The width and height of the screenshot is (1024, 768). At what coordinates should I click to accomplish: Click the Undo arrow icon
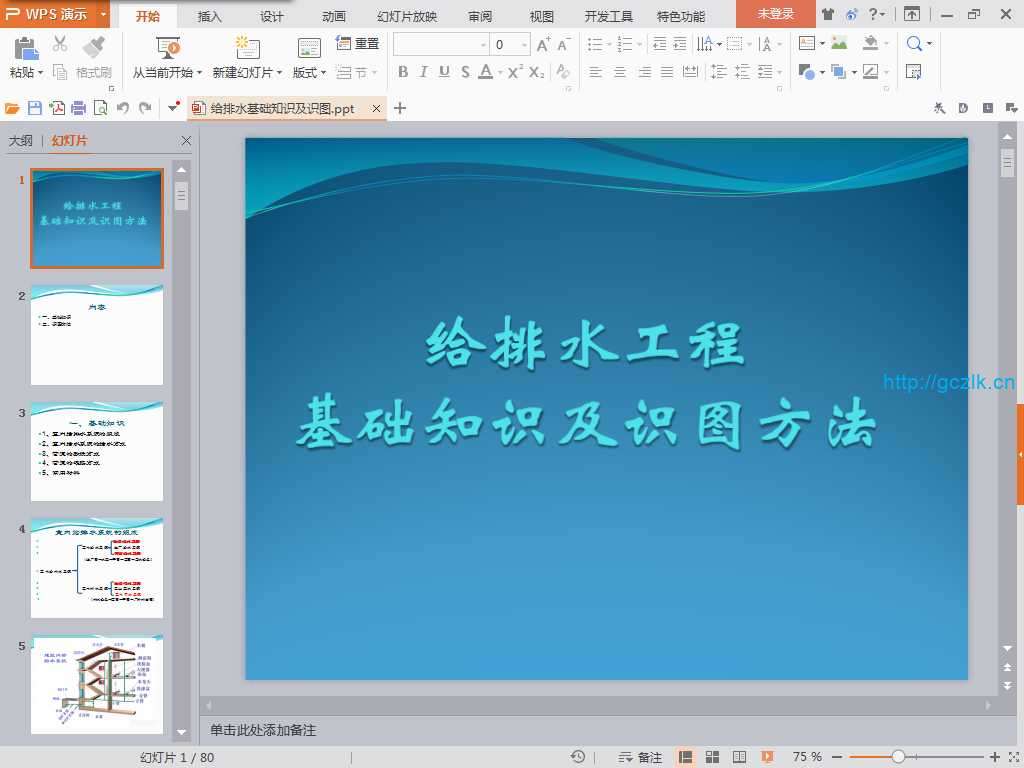pyautogui.click(x=122, y=108)
